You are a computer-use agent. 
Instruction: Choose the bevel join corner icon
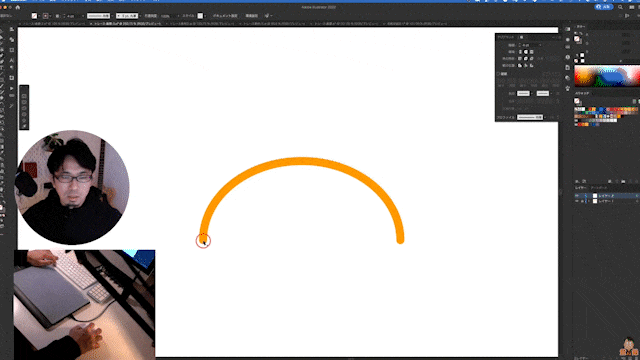tap(531, 59)
